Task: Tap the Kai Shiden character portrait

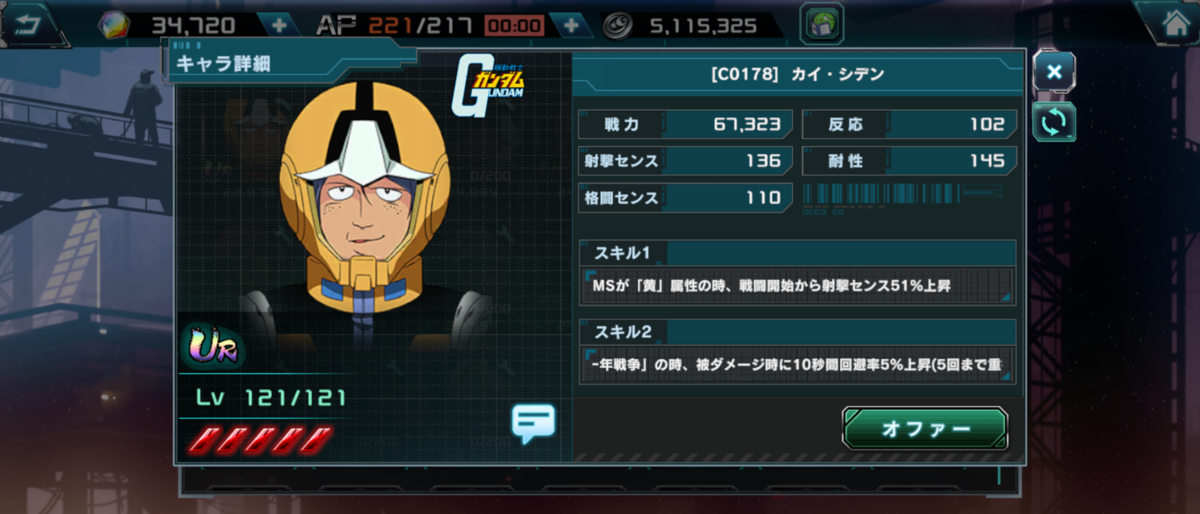Action: [x=360, y=210]
